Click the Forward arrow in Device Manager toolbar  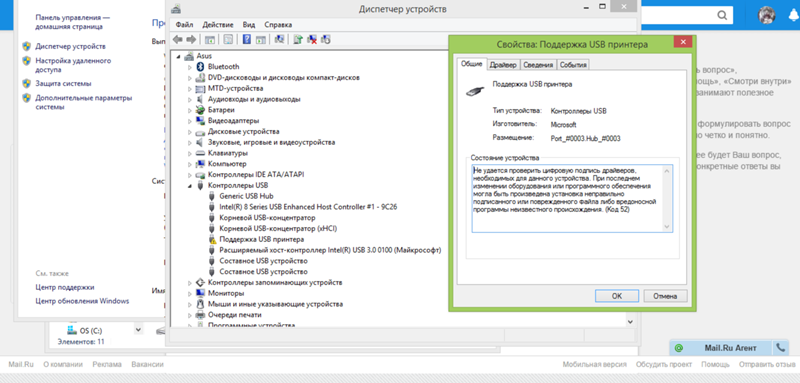click(191, 39)
